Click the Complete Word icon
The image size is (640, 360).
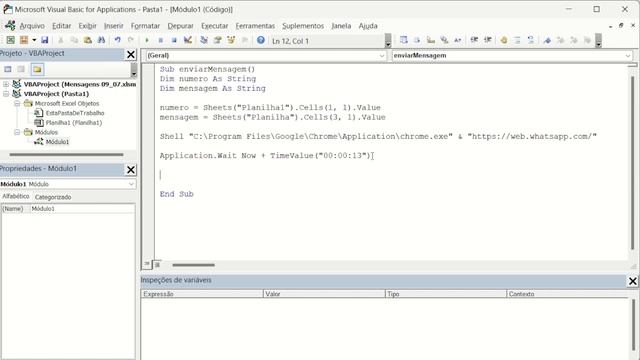458,40
